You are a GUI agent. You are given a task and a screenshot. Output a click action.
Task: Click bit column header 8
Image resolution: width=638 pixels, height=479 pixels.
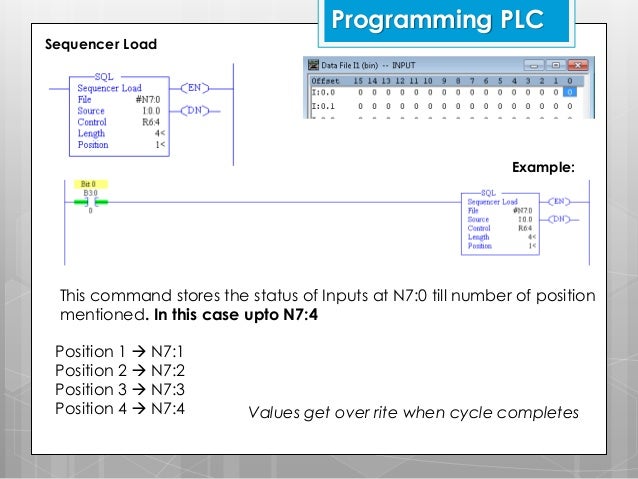(x=458, y=81)
